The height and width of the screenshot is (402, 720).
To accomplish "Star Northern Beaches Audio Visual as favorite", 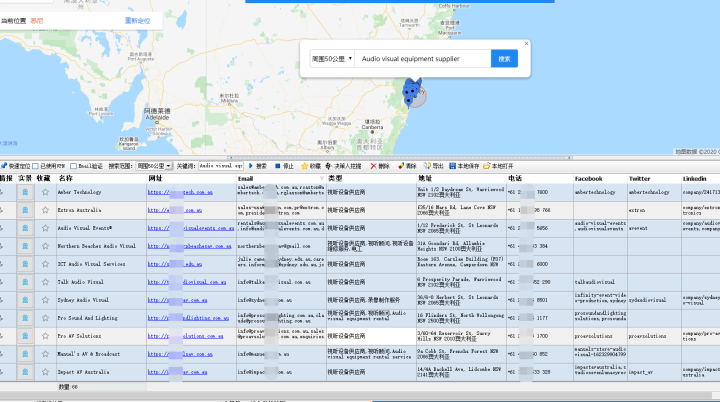I will coord(45,246).
